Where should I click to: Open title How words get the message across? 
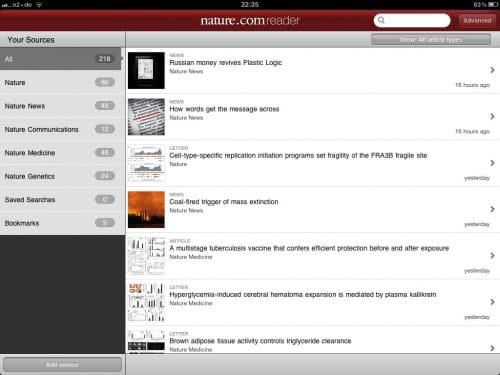(x=224, y=109)
